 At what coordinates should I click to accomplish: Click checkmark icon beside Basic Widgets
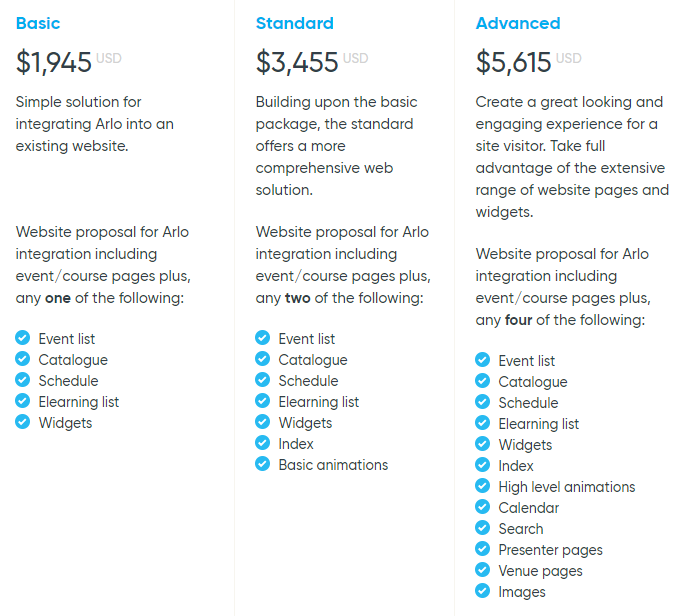pos(23,422)
